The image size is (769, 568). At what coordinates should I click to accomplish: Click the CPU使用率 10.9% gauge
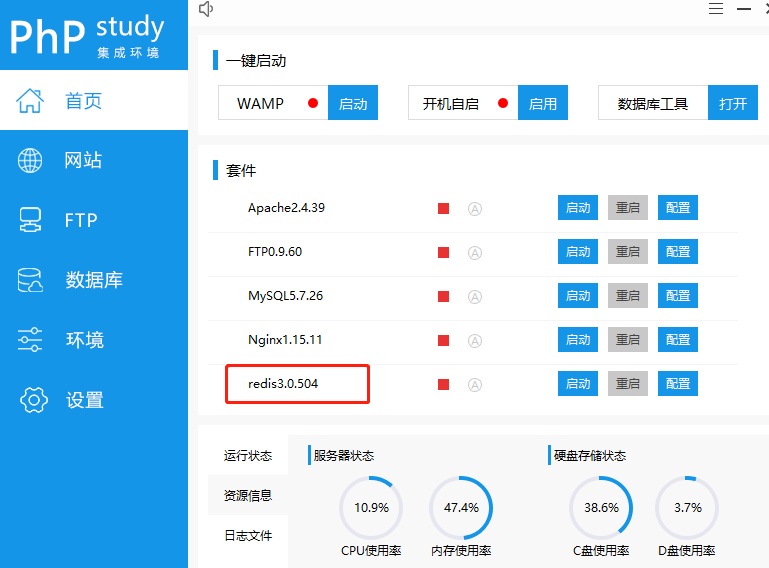click(x=371, y=508)
